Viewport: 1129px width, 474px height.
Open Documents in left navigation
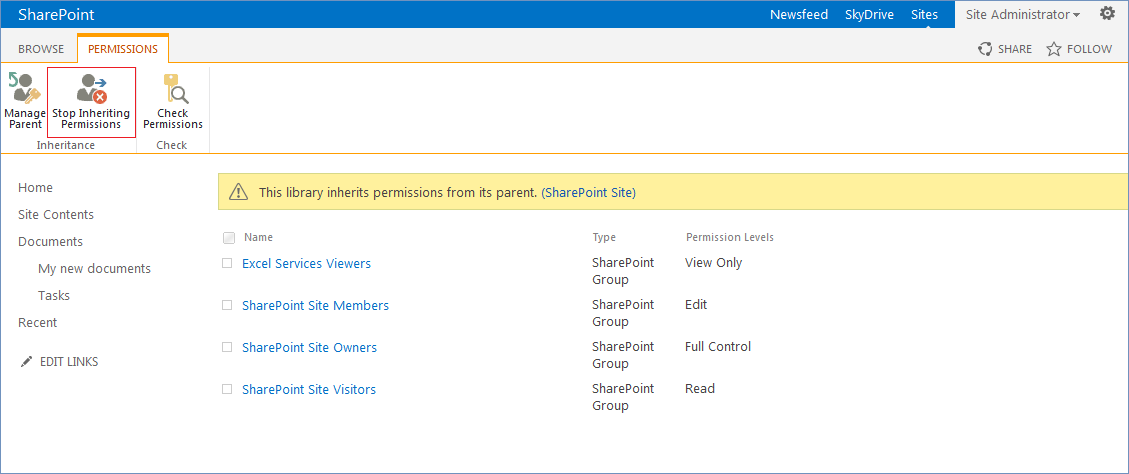click(50, 241)
